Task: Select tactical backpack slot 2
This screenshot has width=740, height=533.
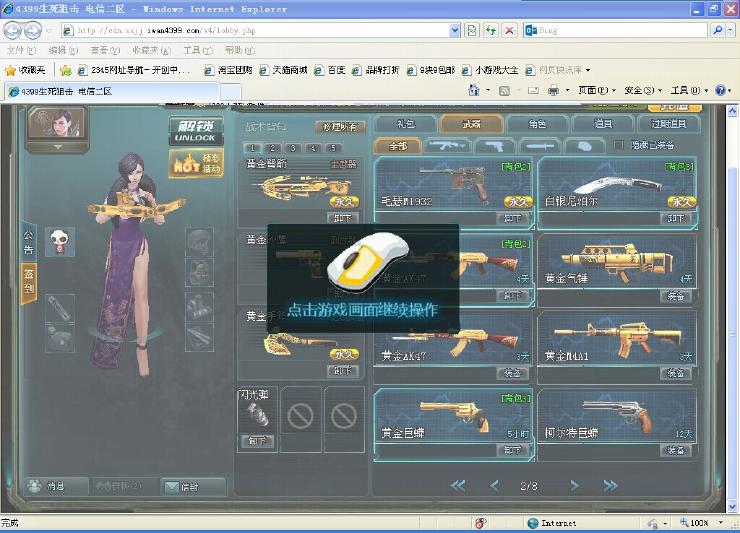Action: coord(273,148)
